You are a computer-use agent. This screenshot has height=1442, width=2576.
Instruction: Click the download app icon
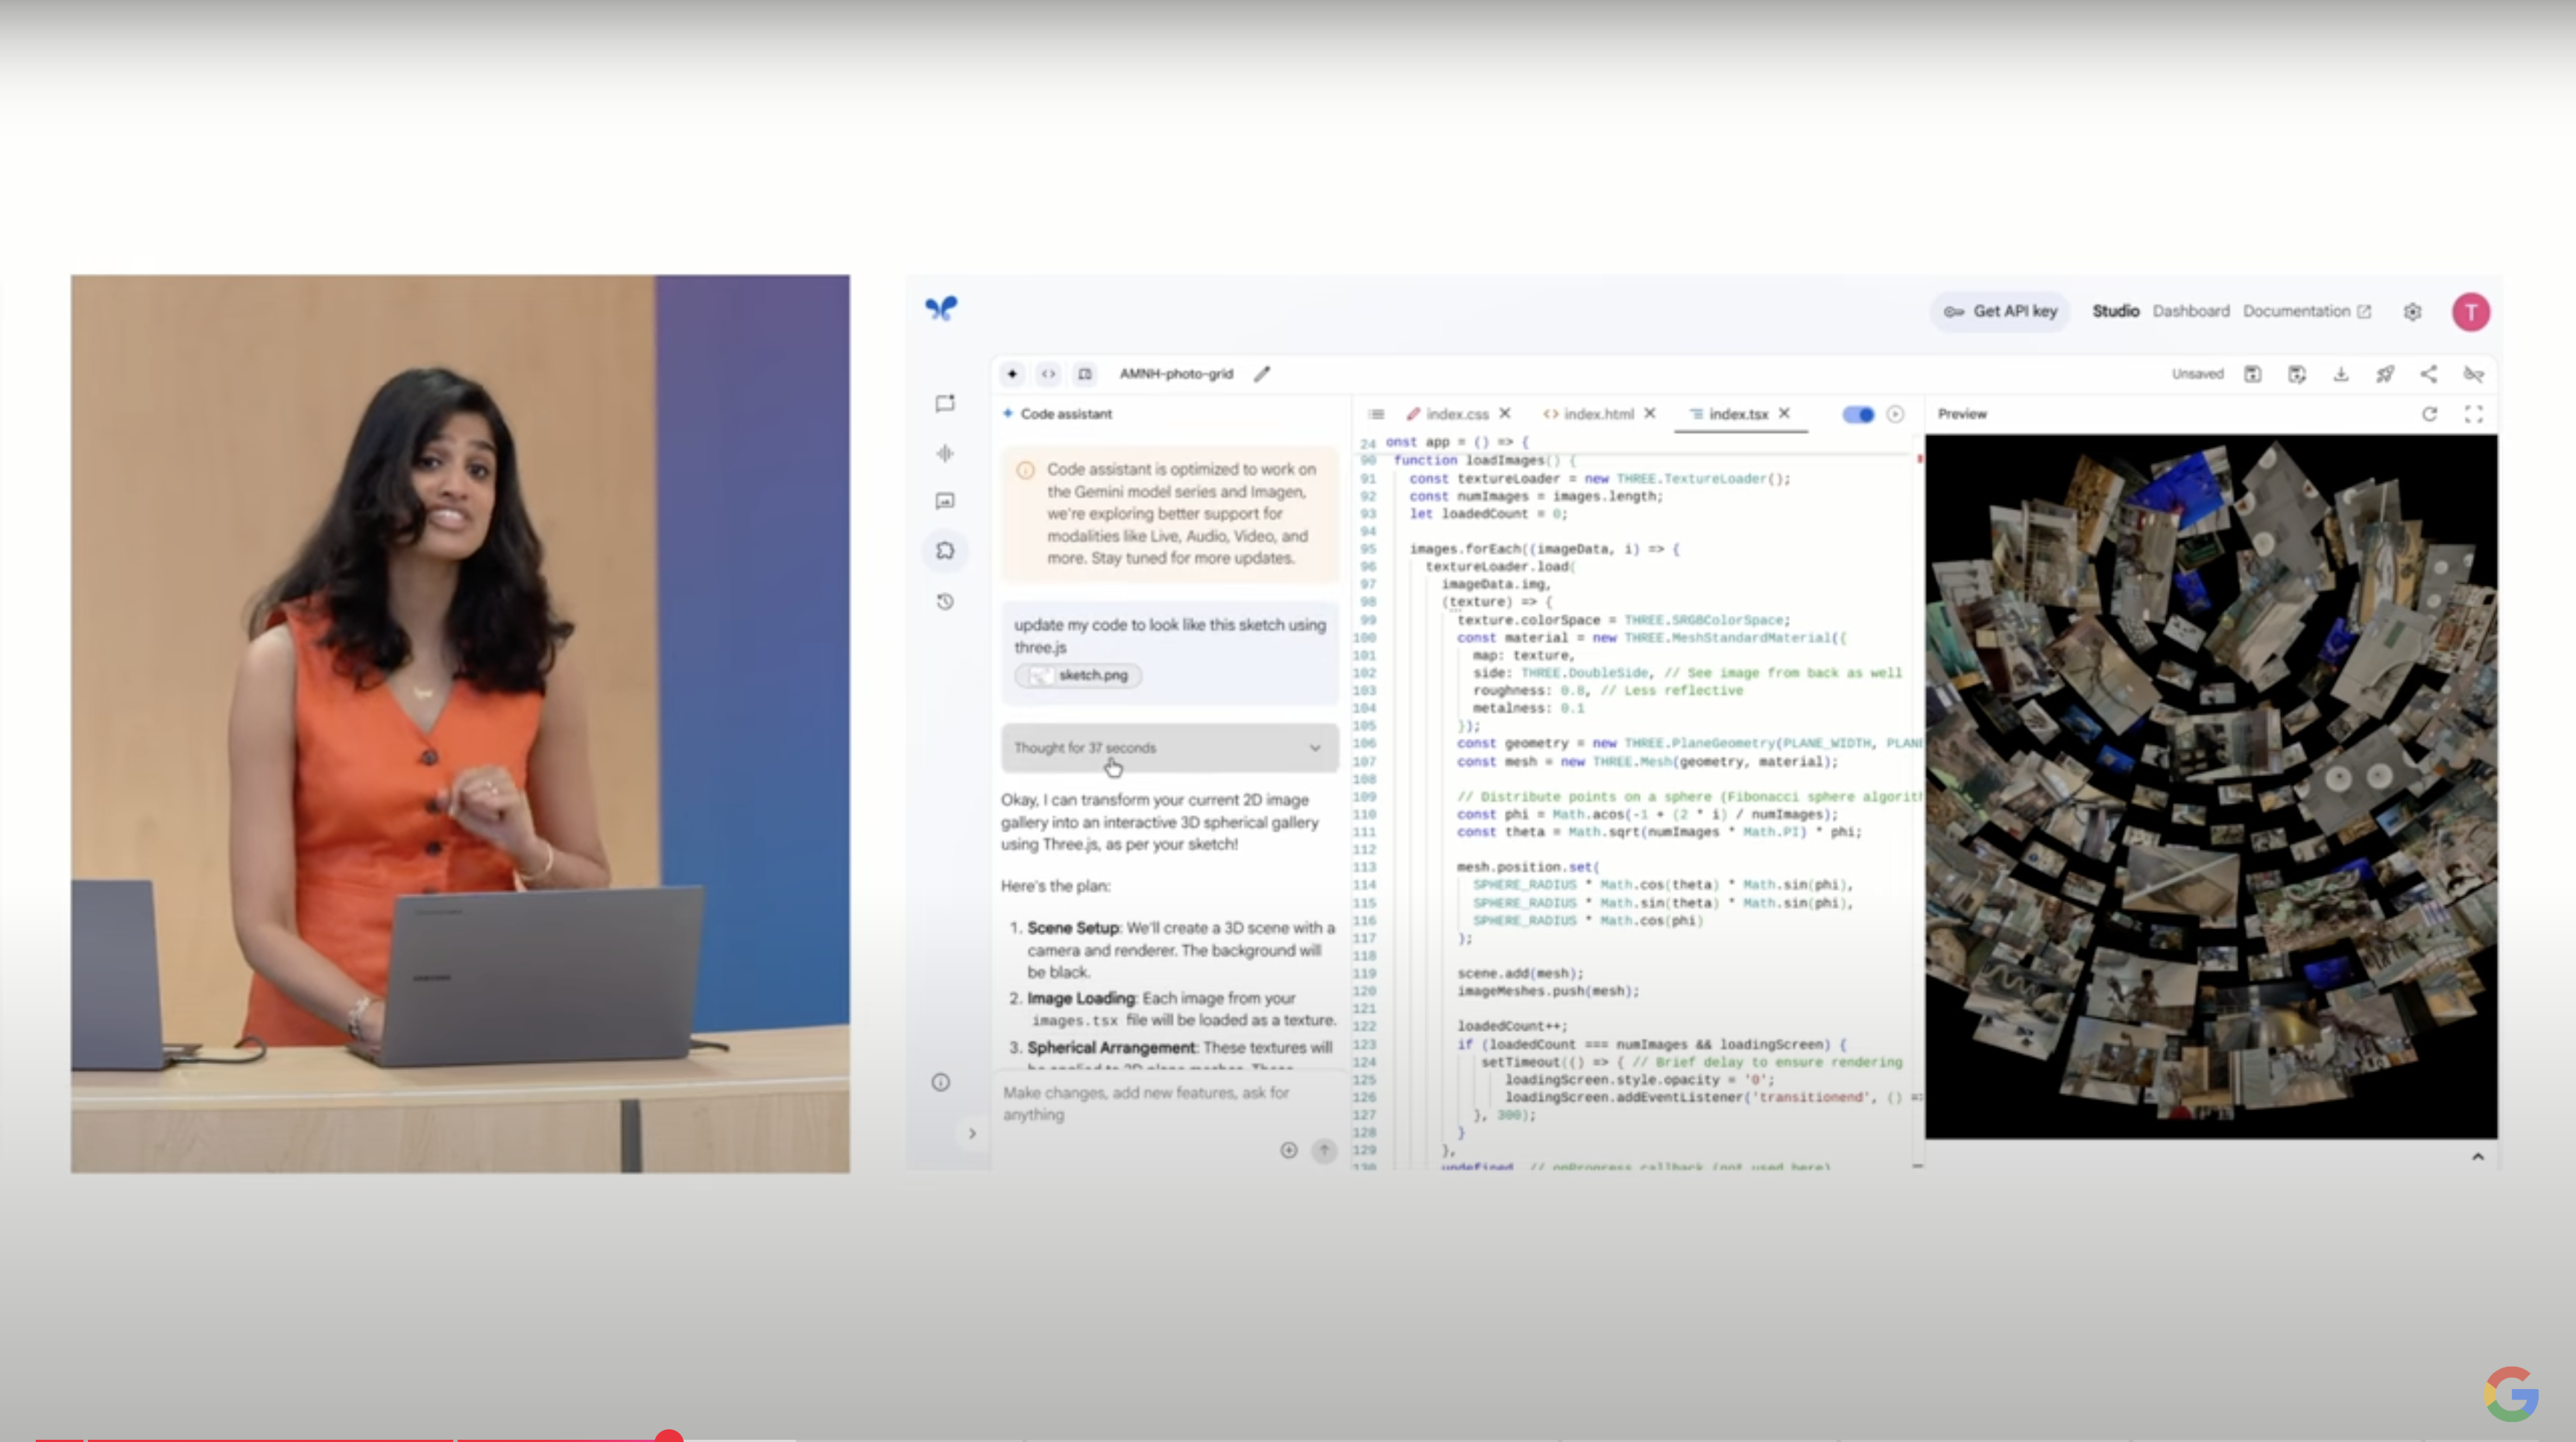(2341, 374)
